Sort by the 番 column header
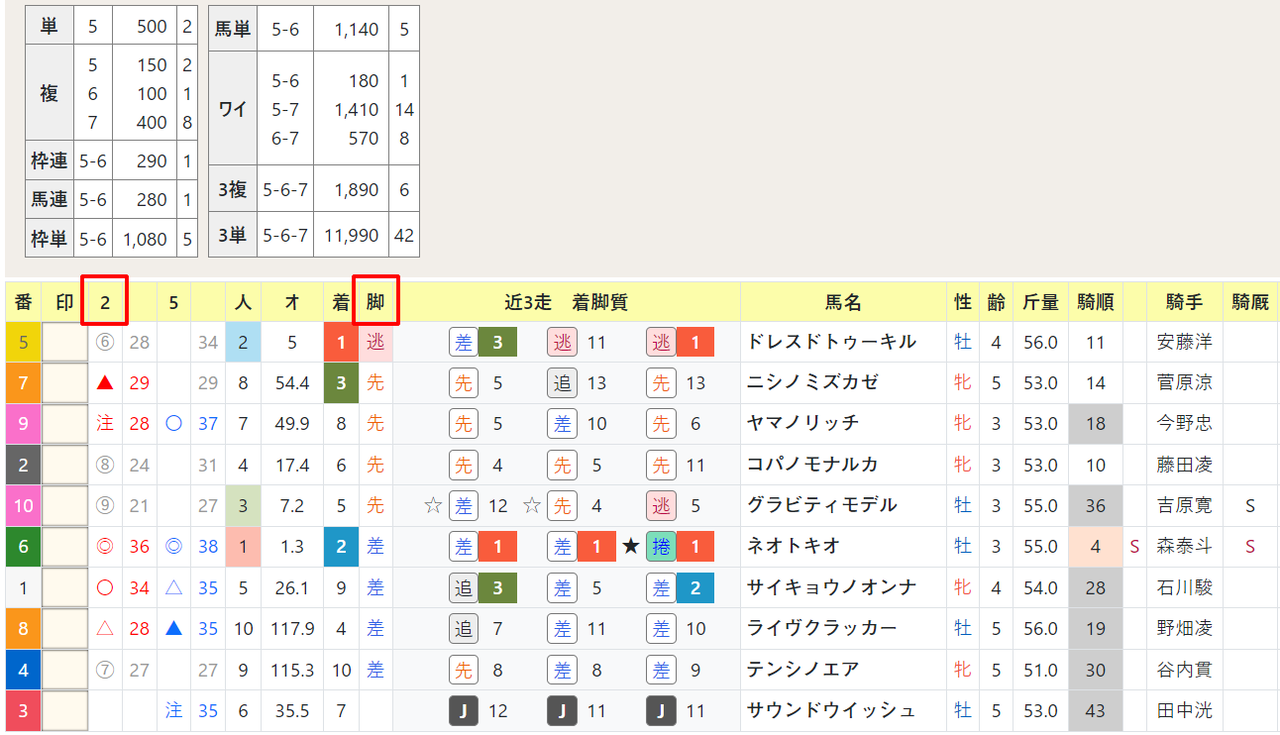The image size is (1280, 735). [23, 302]
